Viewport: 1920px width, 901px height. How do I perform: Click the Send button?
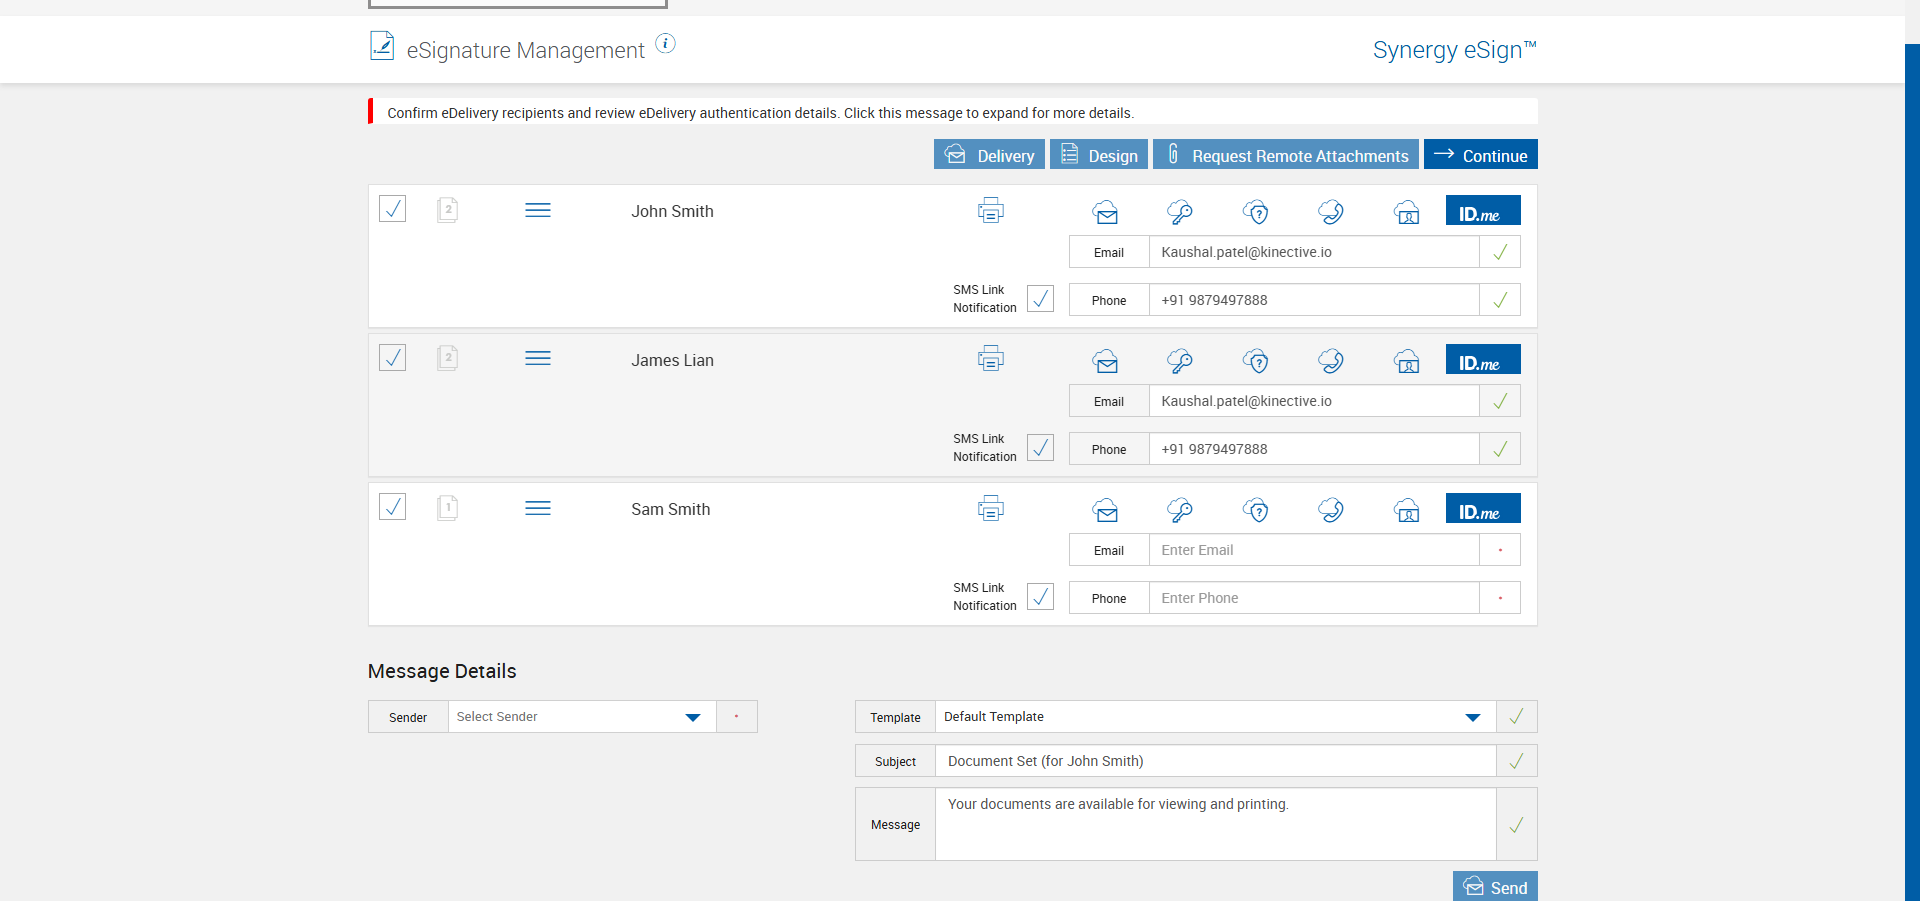pyautogui.click(x=1495, y=887)
